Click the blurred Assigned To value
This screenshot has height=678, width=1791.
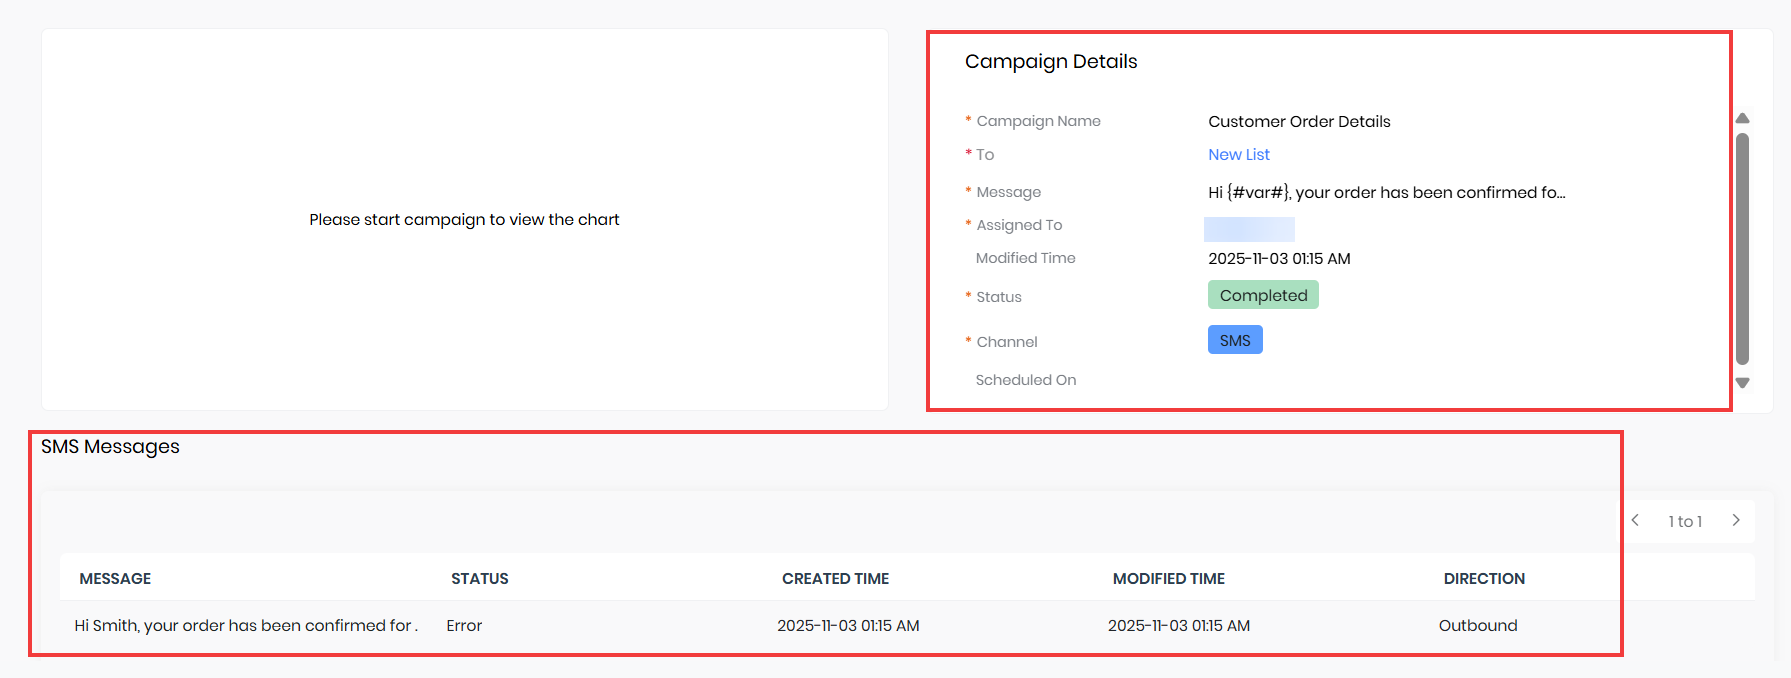(x=1249, y=229)
